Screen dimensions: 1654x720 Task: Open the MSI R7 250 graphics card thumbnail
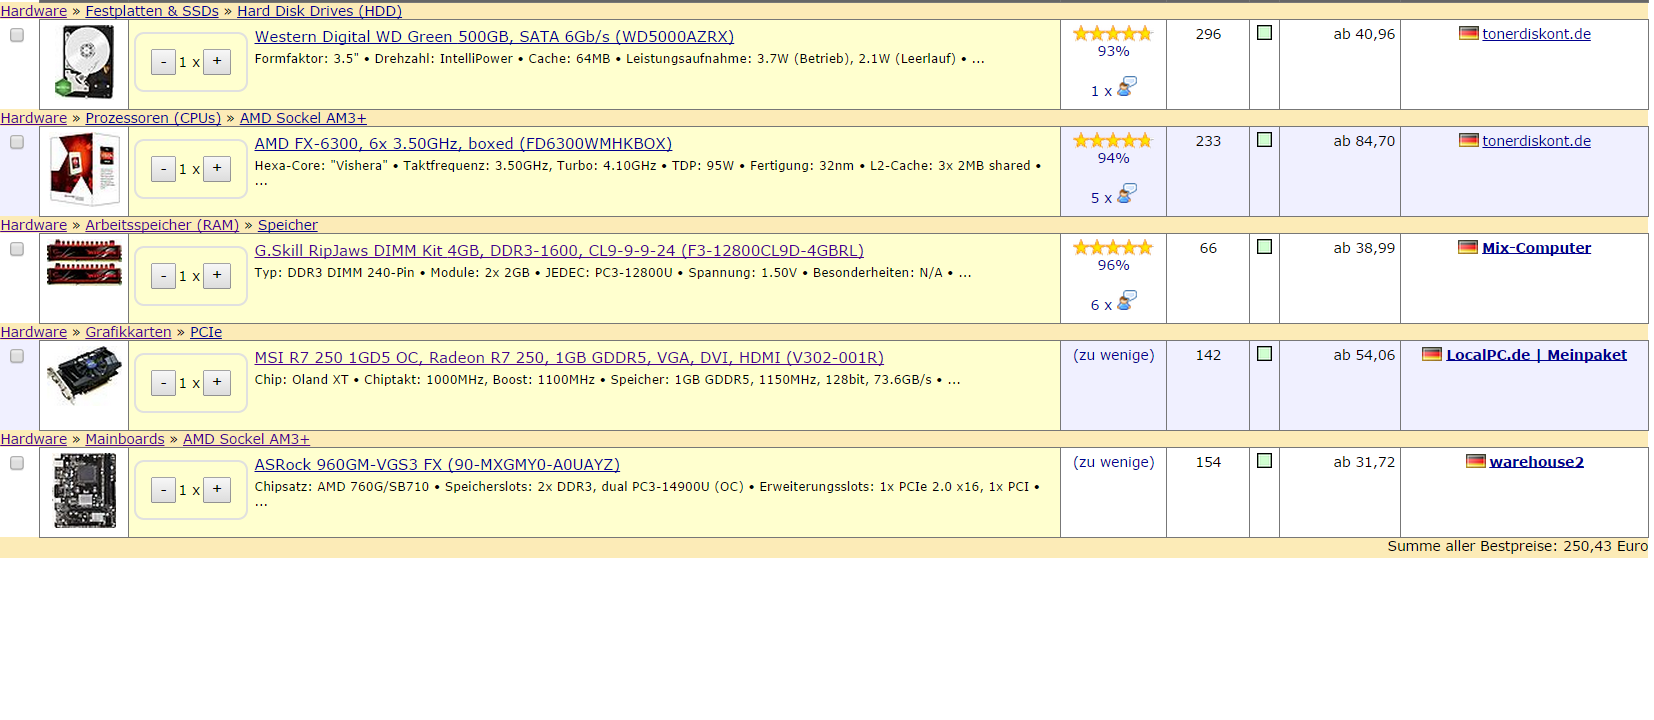(x=84, y=375)
